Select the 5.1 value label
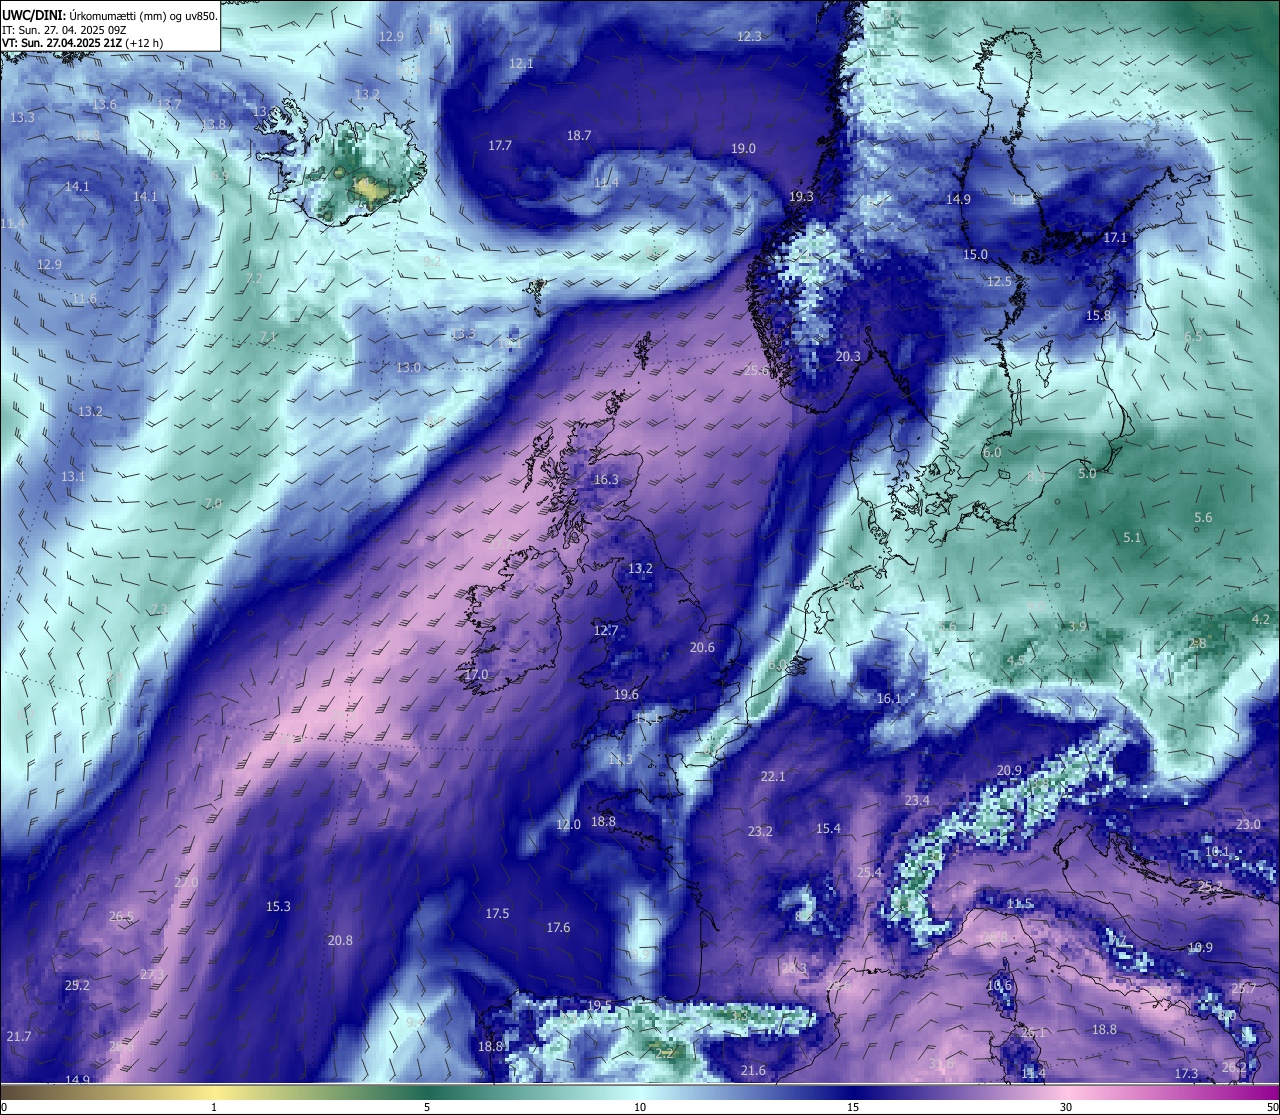The image size is (1280, 1115). coord(1131,537)
